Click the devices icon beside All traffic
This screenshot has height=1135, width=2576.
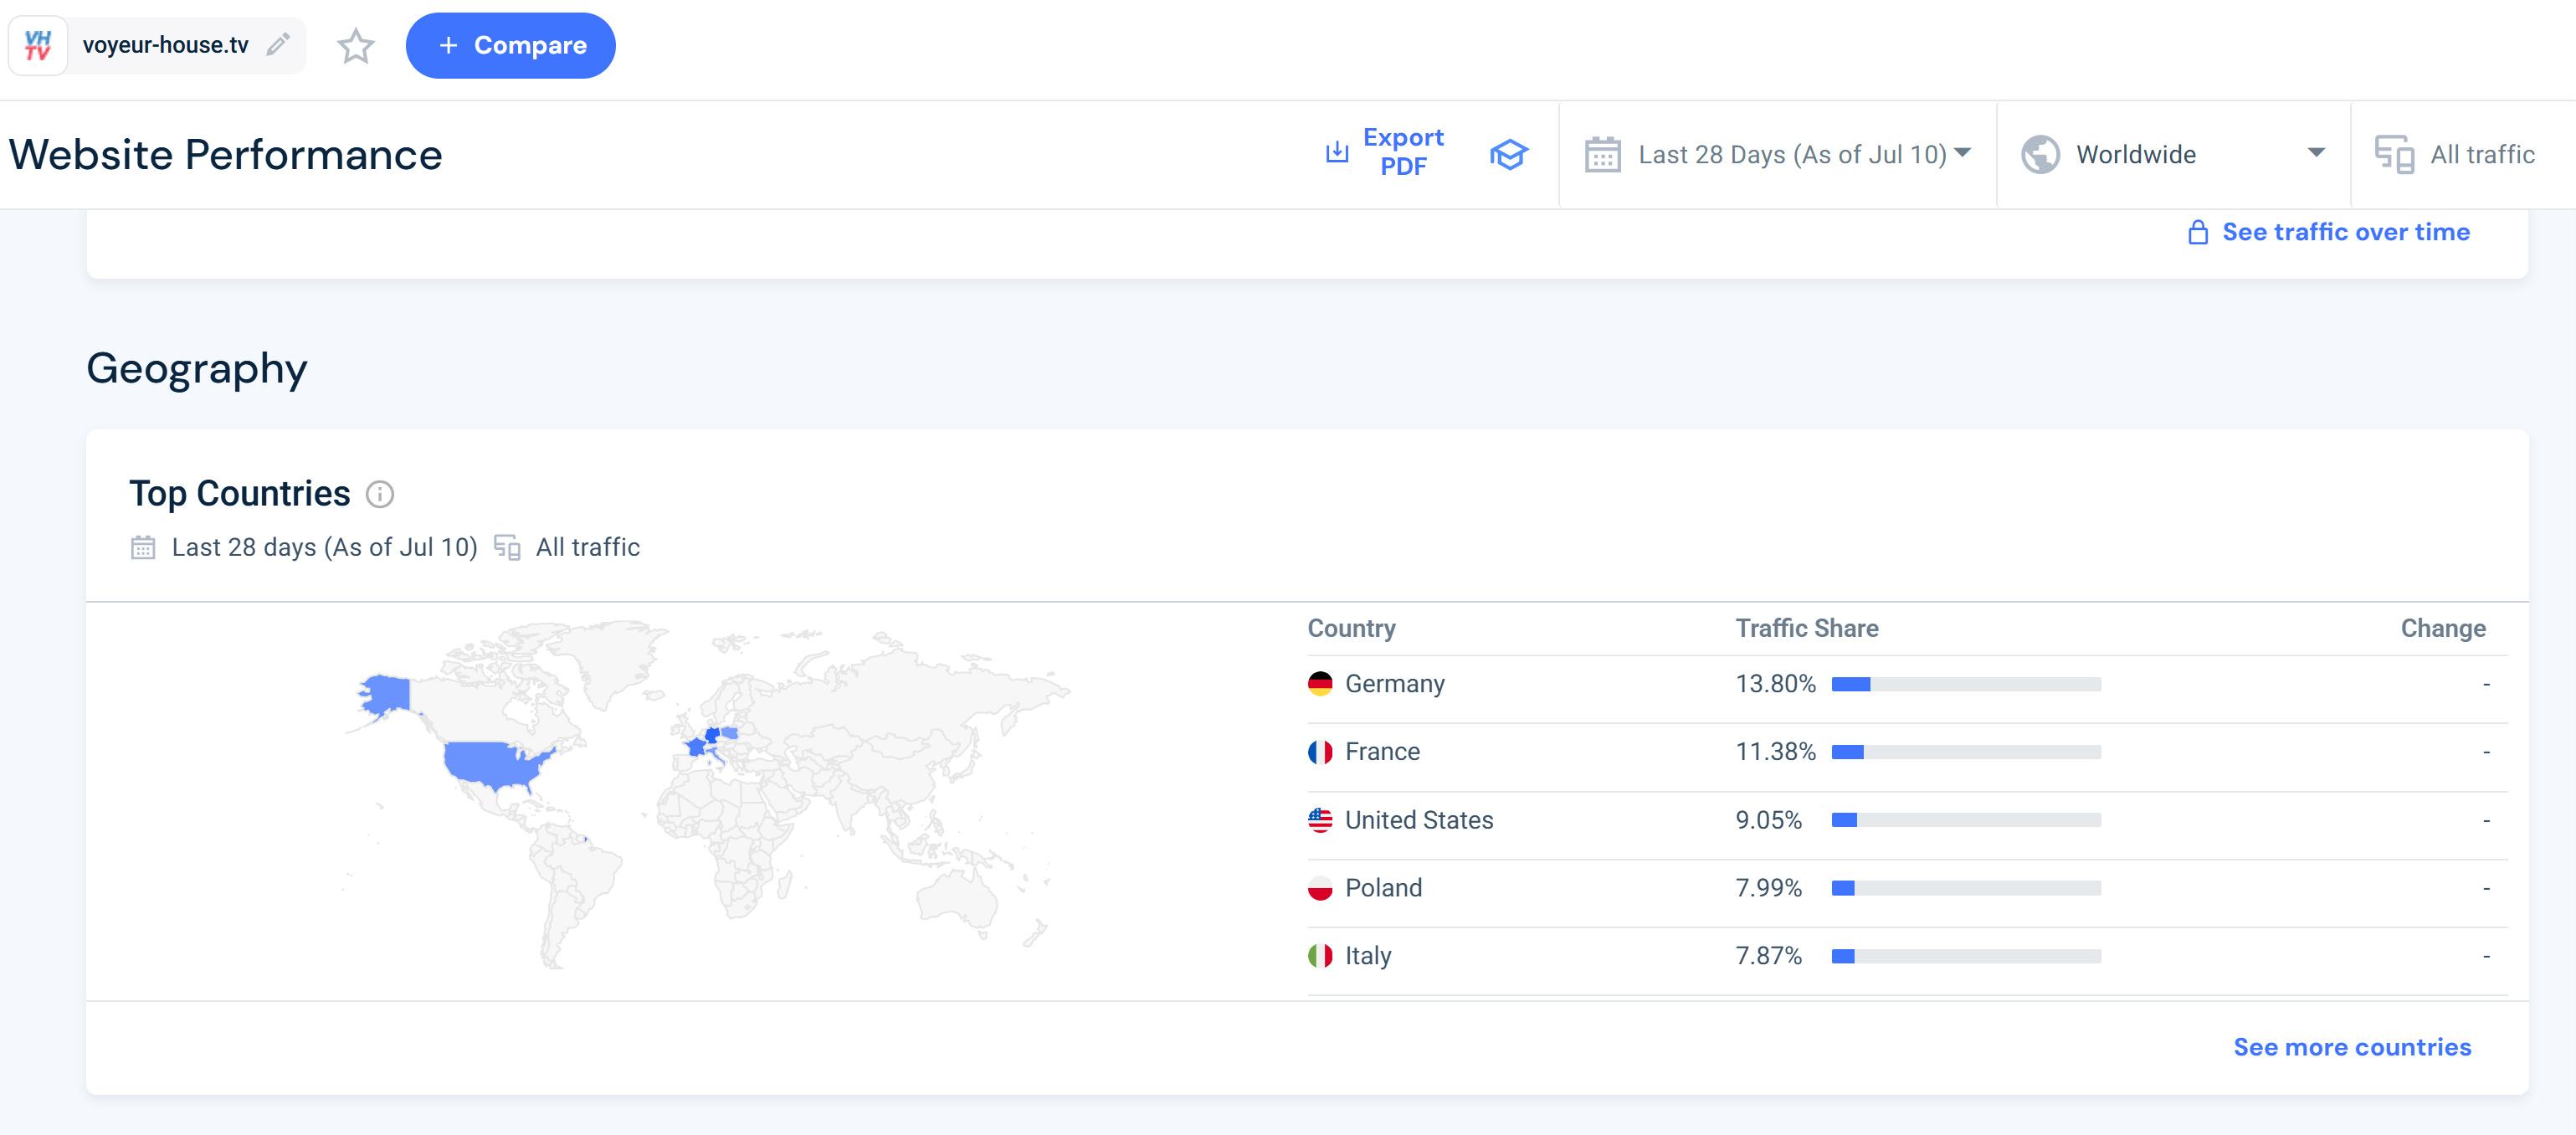(2394, 155)
